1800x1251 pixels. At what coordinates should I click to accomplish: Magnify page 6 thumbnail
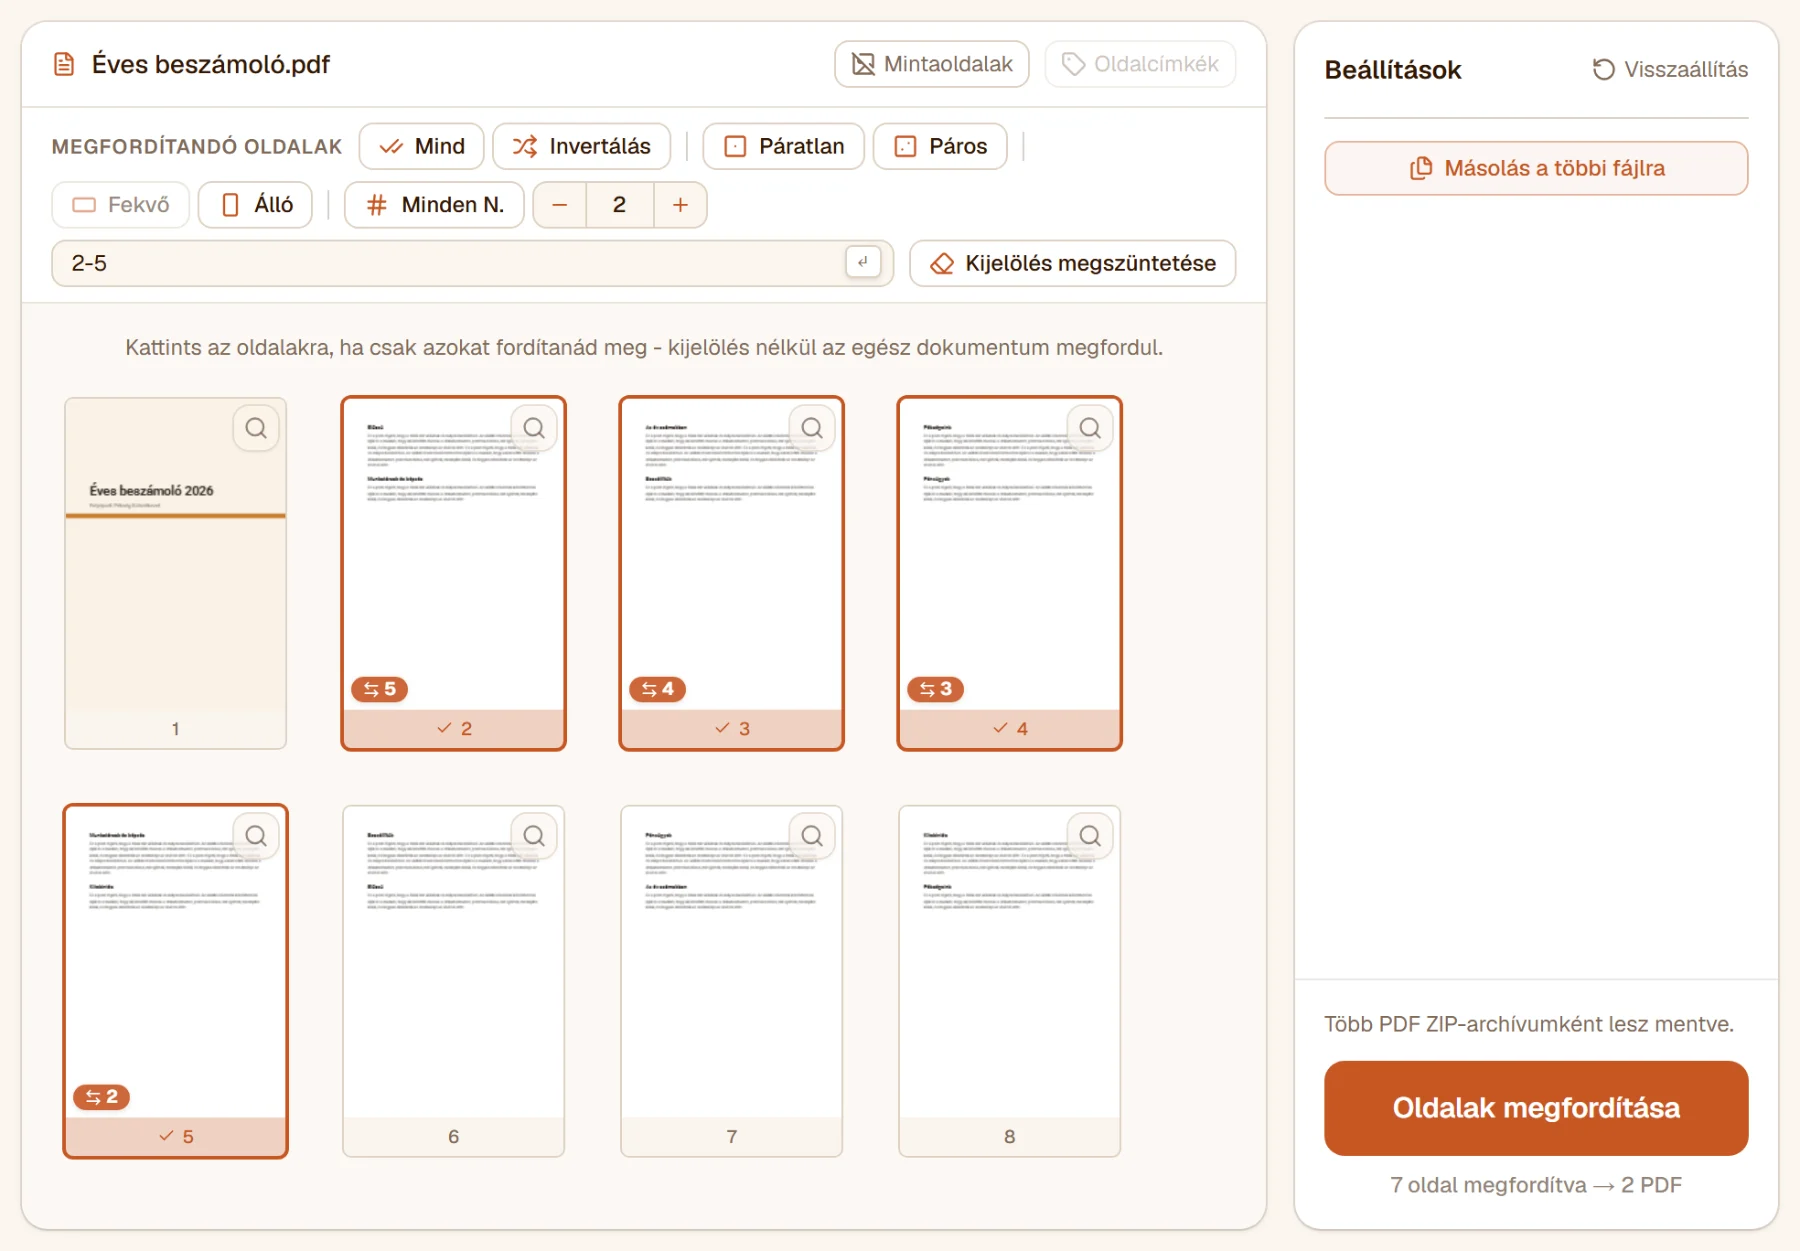pyautogui.click(x=534, y=836)
